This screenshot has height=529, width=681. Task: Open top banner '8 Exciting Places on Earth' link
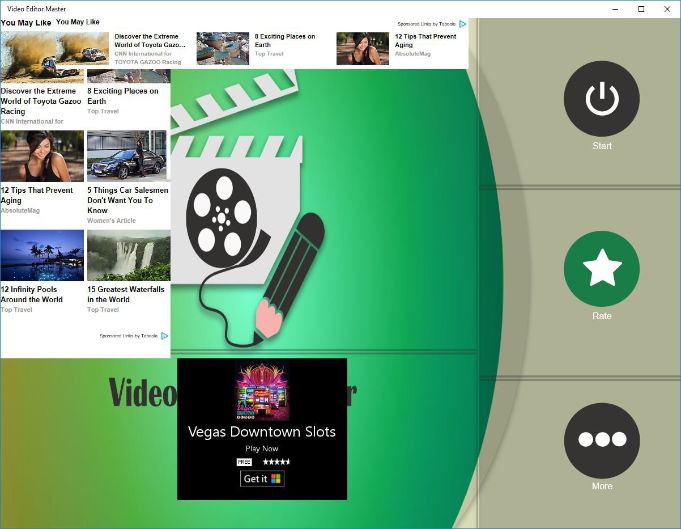point(285,40)
